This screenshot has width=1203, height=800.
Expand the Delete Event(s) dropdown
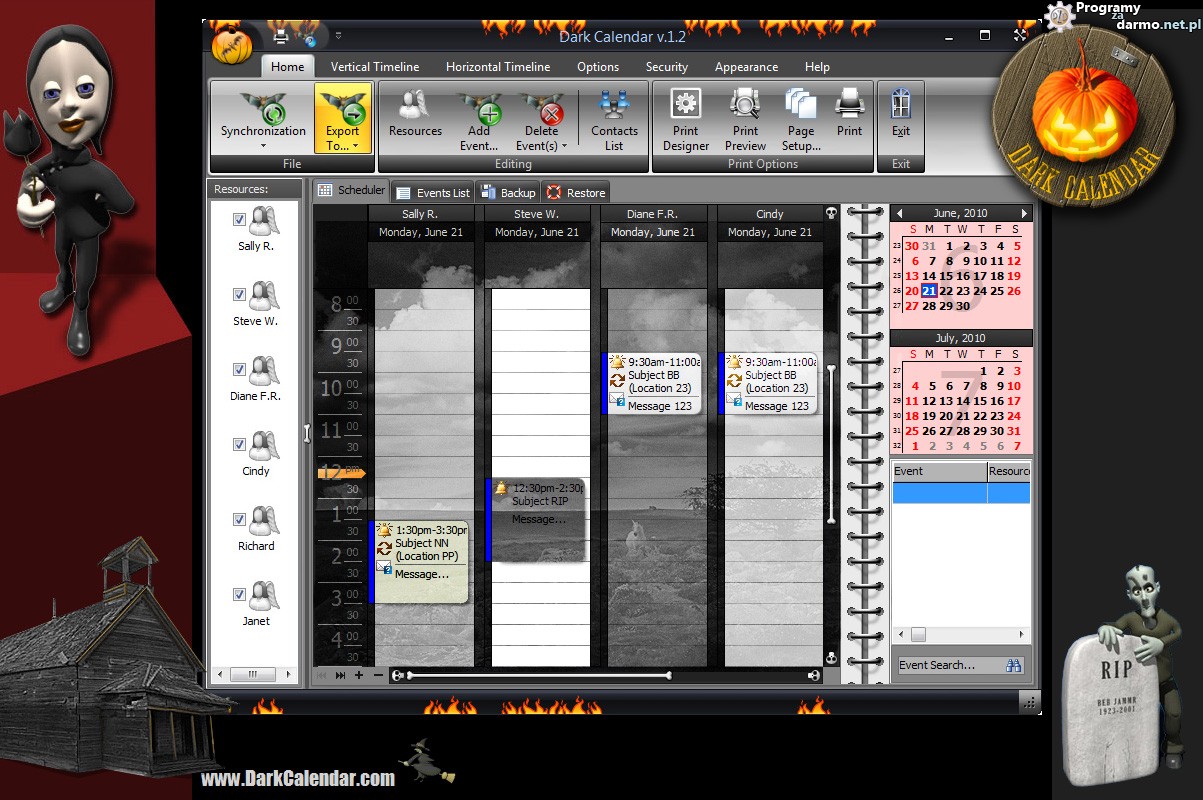click(564, 146)
